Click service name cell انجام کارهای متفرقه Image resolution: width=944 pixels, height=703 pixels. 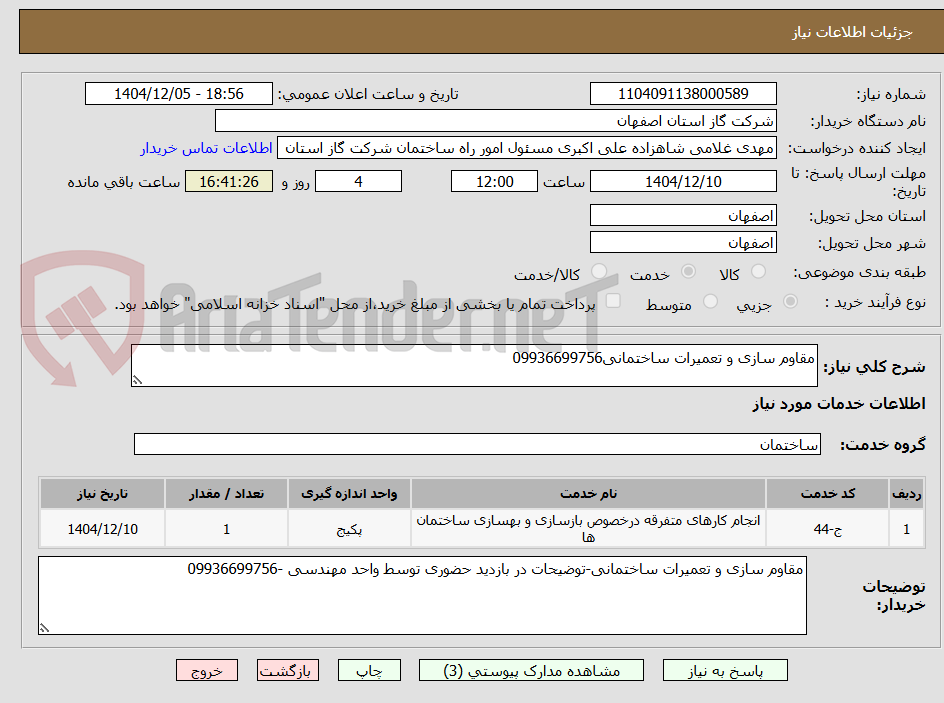click(x=588, y=528)
